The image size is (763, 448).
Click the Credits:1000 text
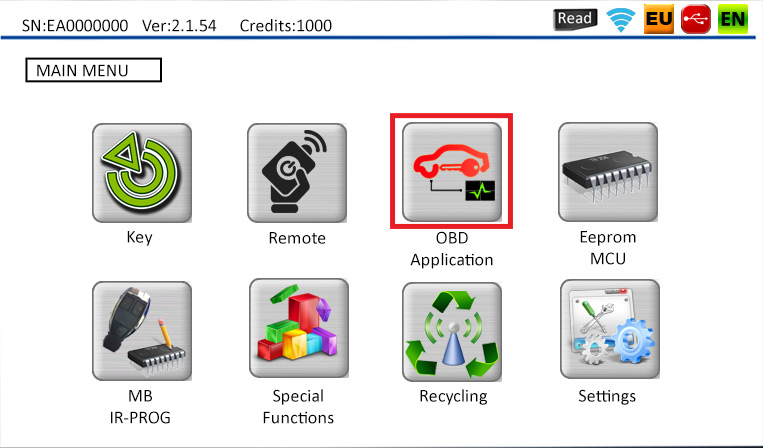coord(286,25)
